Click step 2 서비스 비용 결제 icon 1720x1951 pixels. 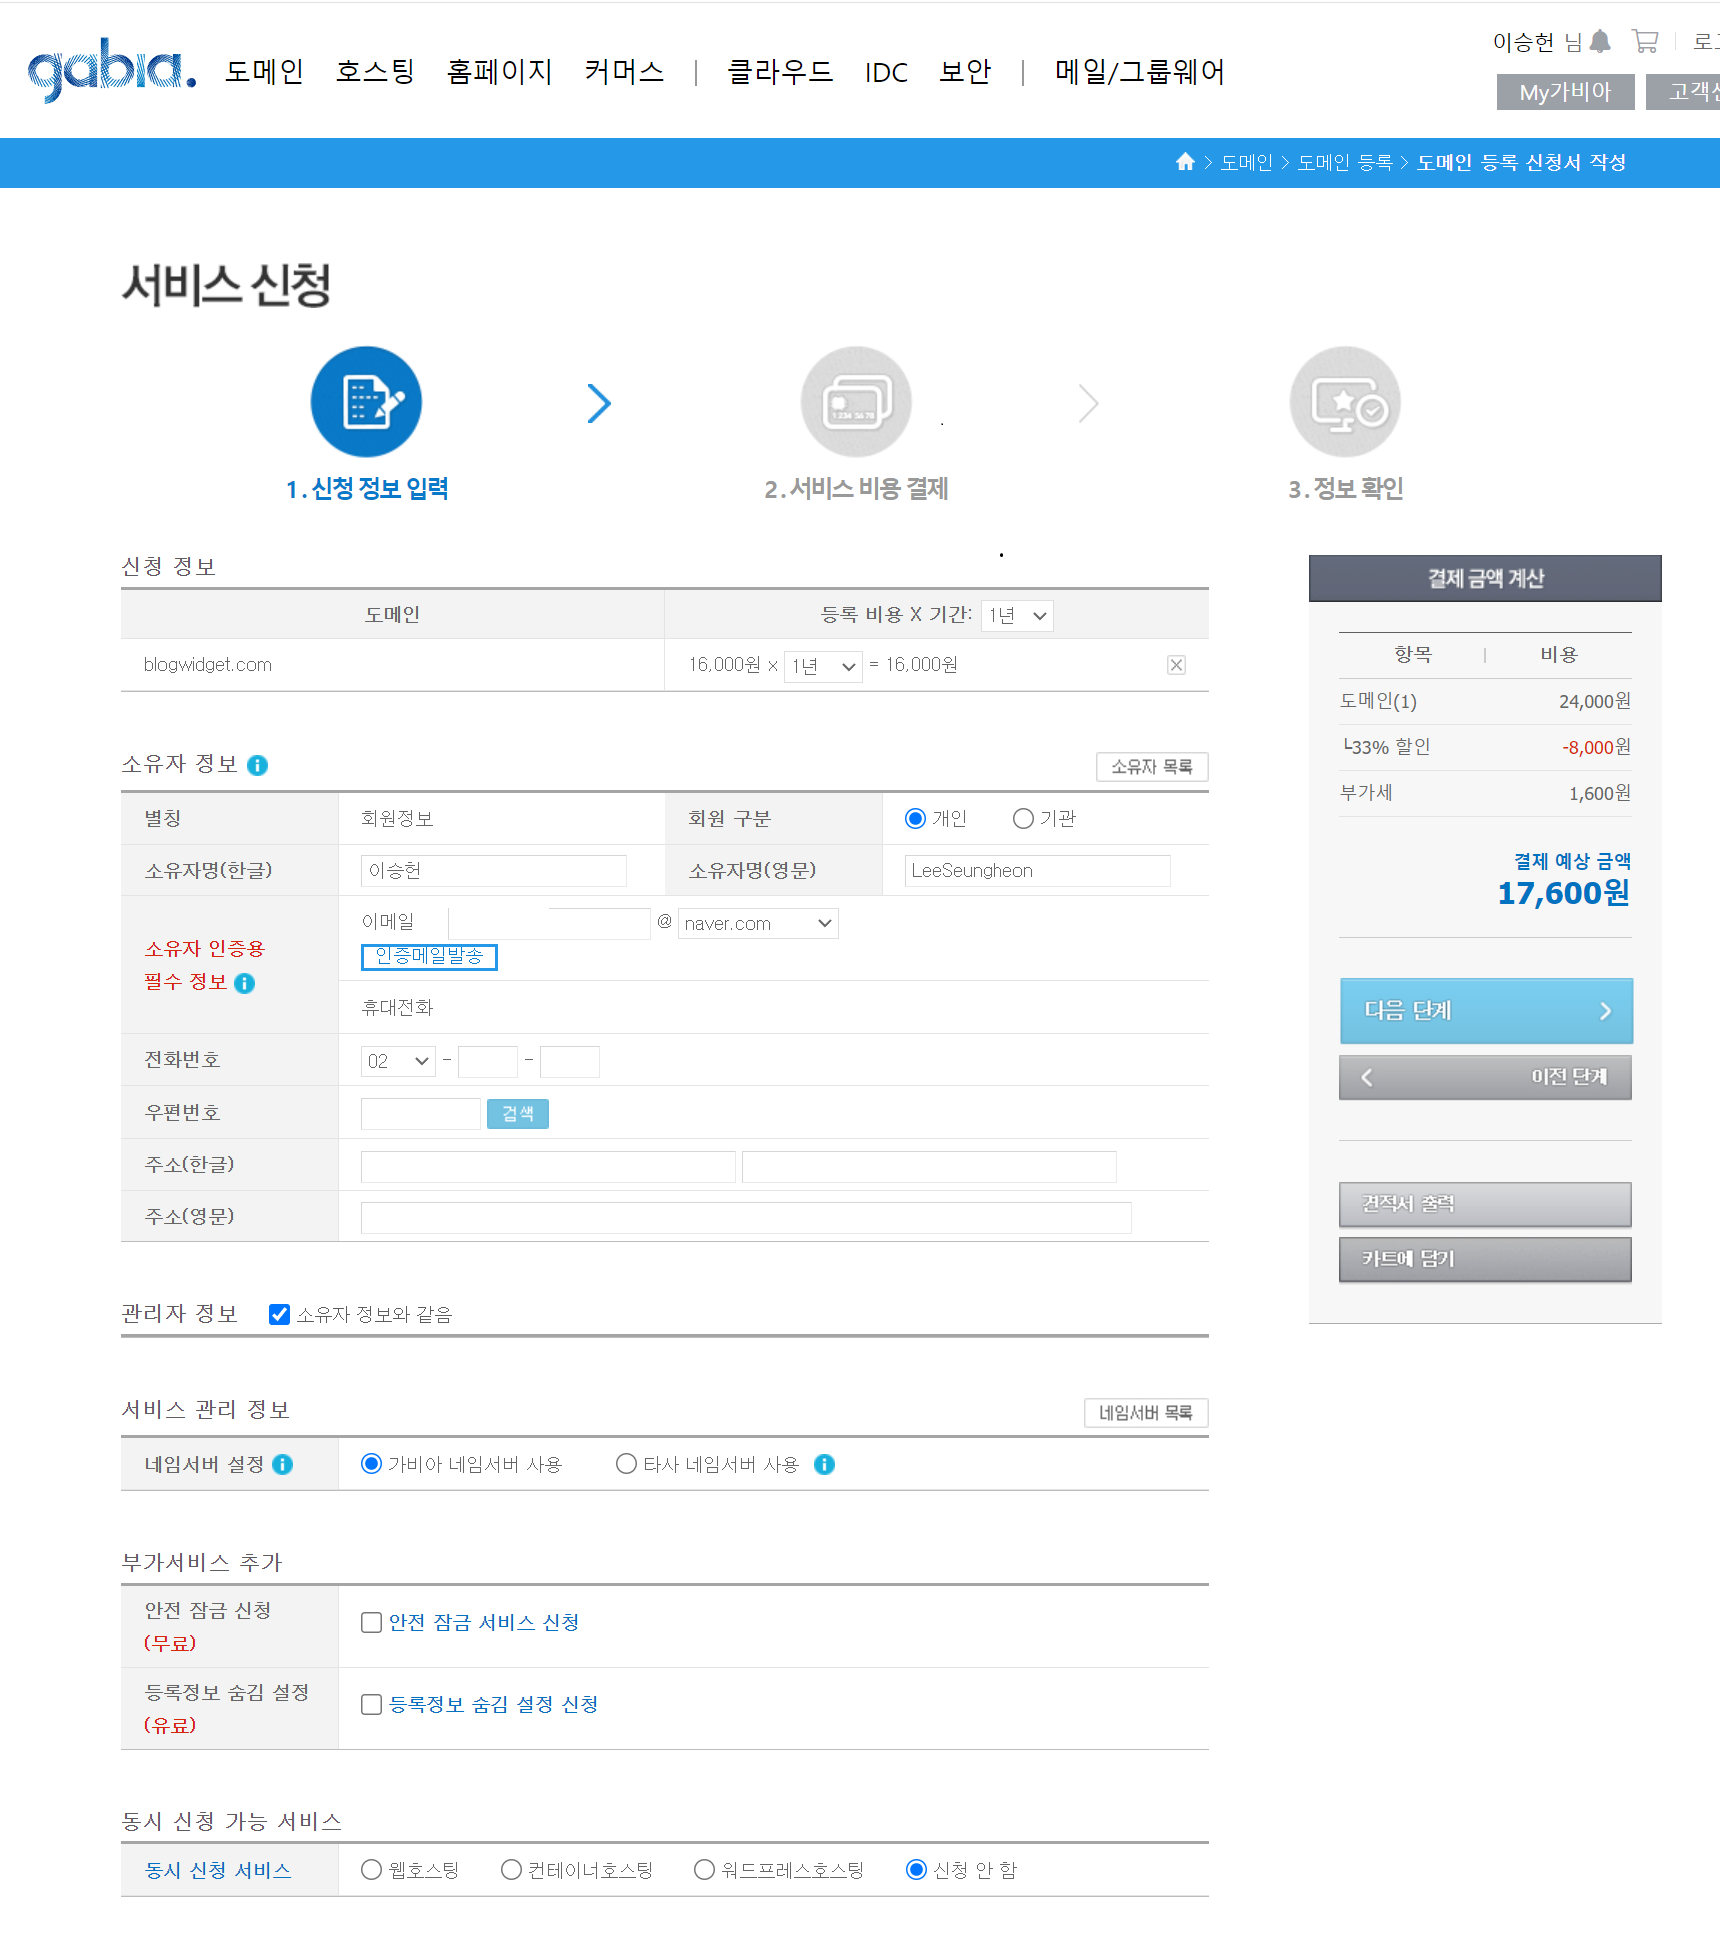point(856,402)
